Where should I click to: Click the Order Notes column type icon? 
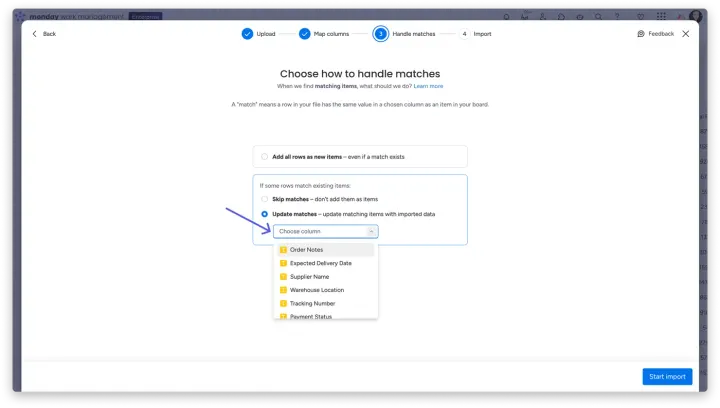pyautogui.click(x=283, y=250)
